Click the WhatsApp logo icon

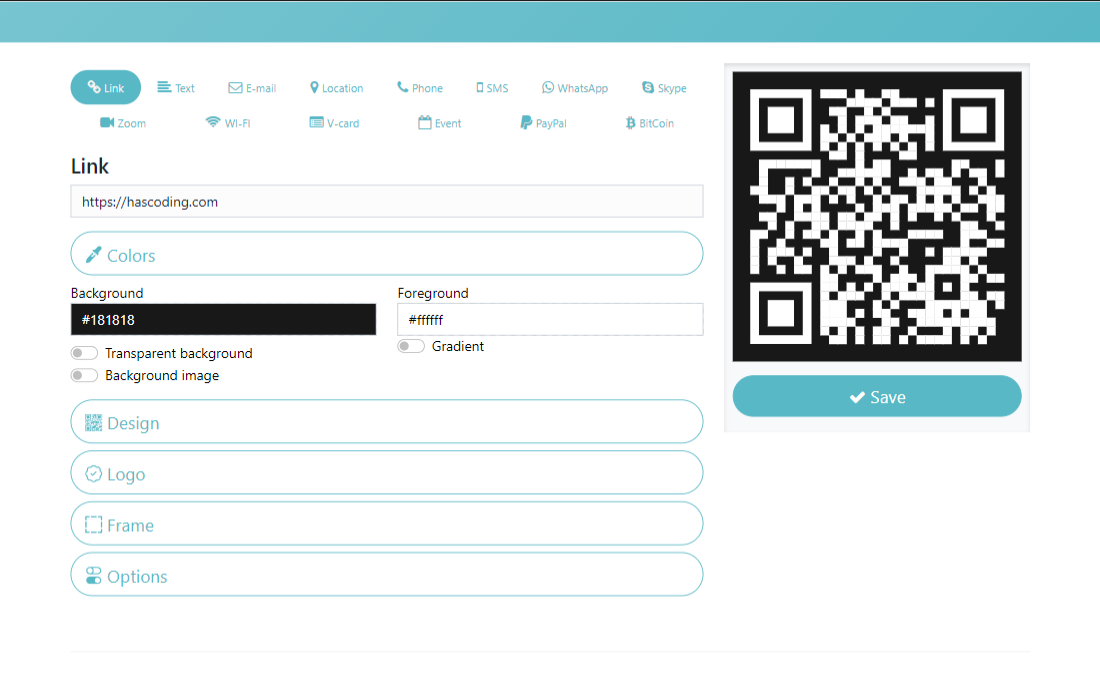pos(548,88)
